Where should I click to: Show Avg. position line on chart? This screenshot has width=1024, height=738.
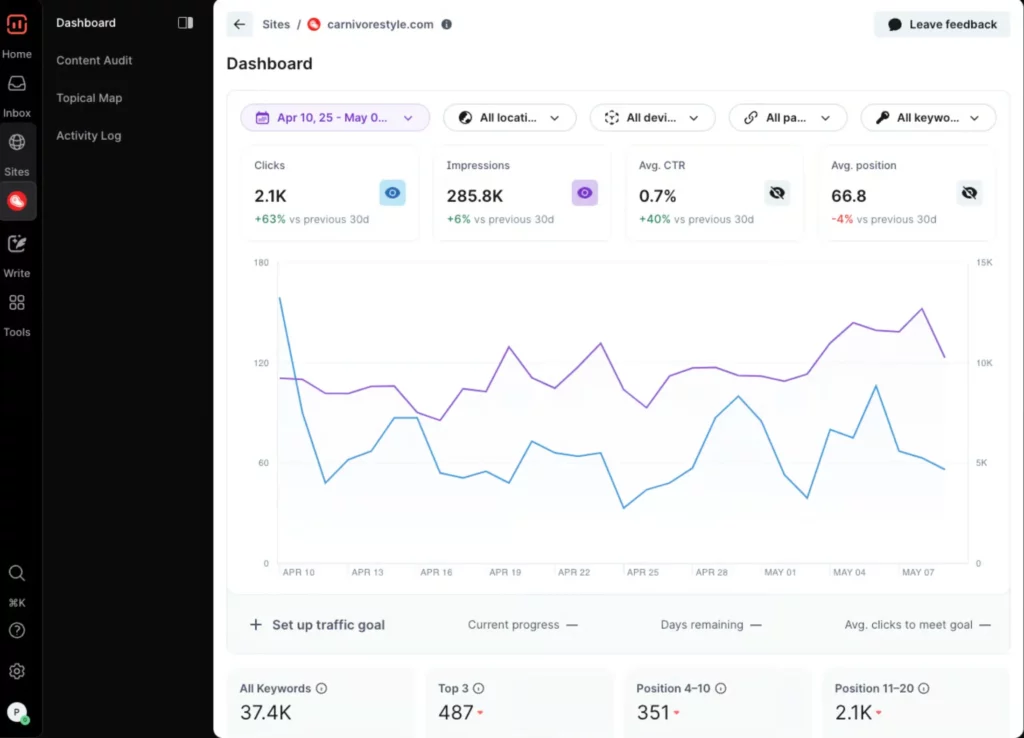pyautogui.click(x=969, y=193)
